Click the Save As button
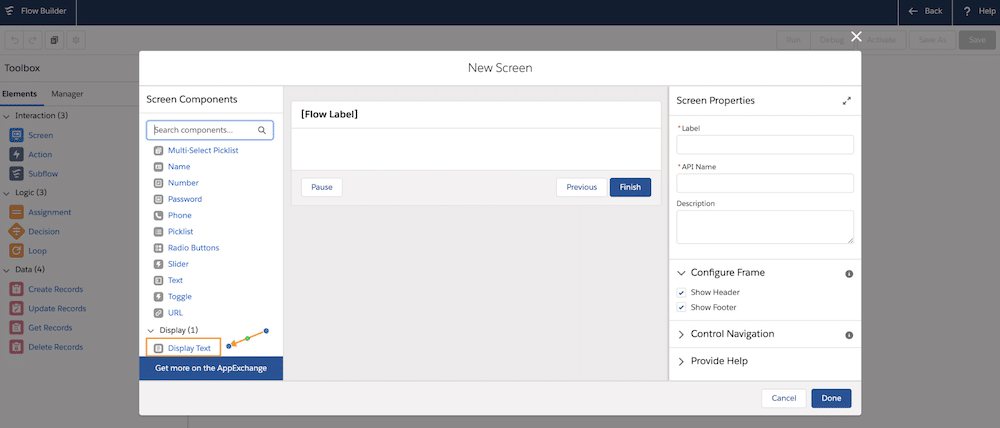 click(x=932, y=40)
